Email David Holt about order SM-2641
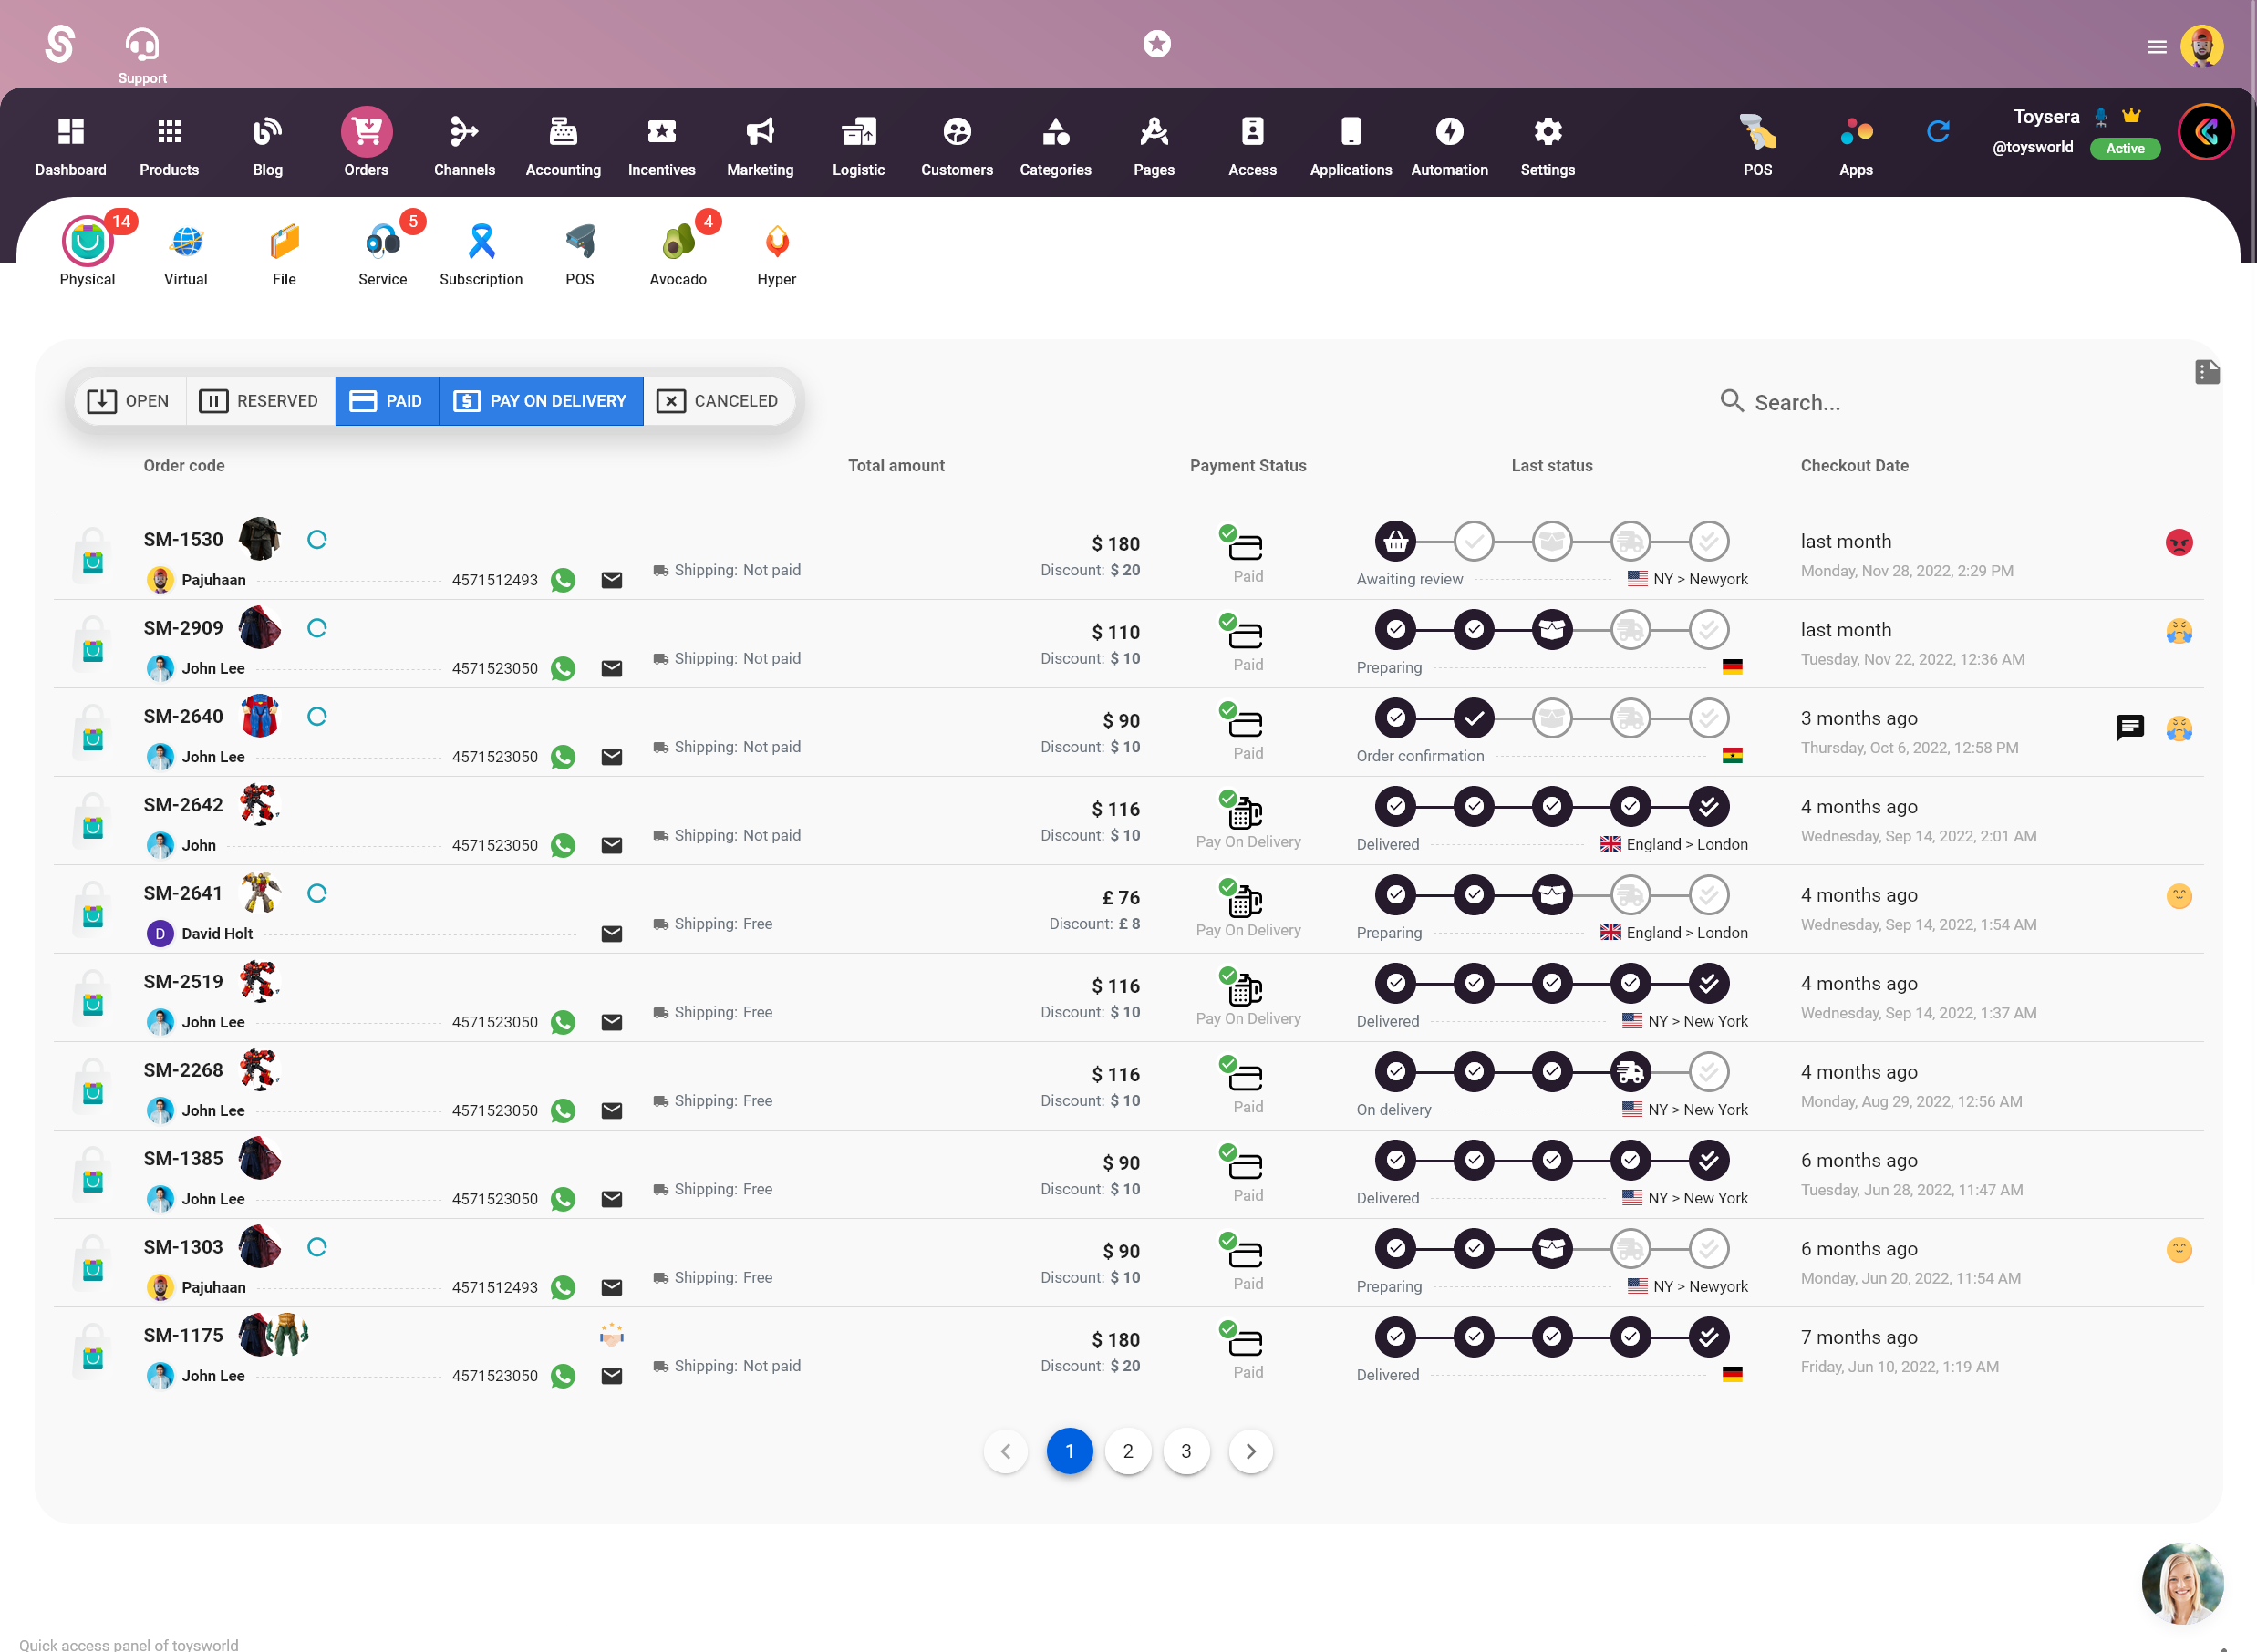Image resolution: width=2257 pixels, height=1652 pixels. [x=611, y=932]
